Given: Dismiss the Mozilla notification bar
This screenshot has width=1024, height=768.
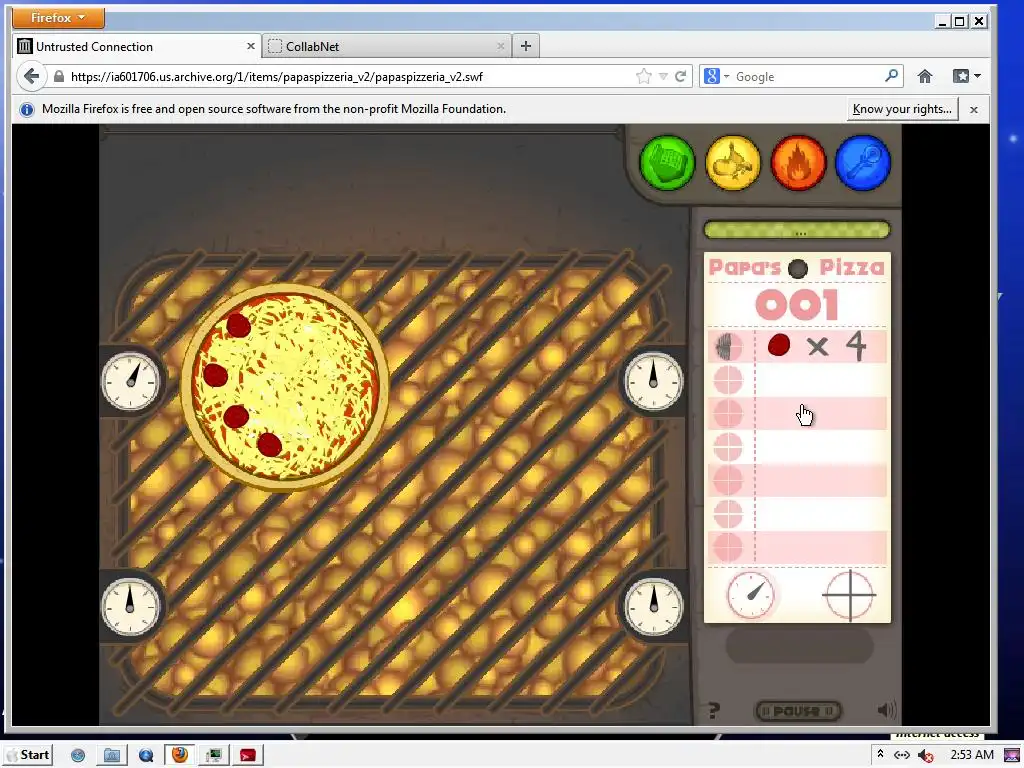Looking at the screenshot, I should point(974,109).
